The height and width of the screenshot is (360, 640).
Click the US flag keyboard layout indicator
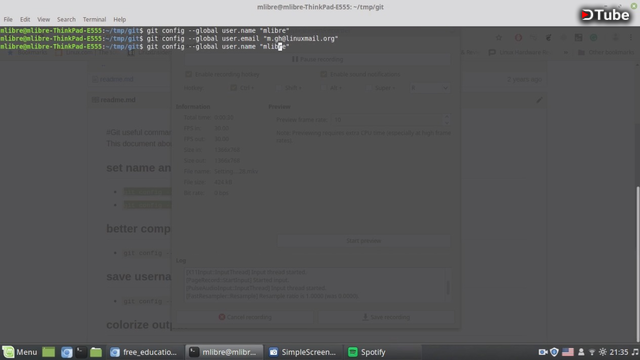coord(568,352)
